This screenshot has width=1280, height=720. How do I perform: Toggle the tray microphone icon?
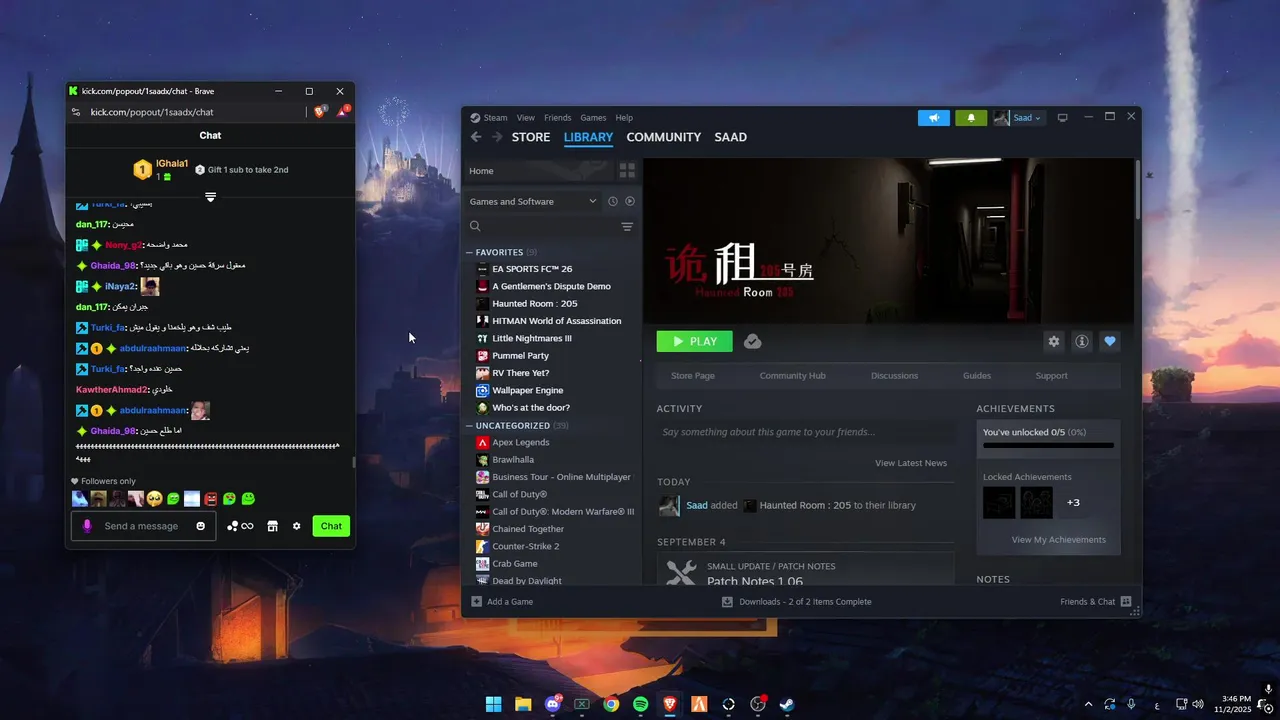coord(1131,704)
